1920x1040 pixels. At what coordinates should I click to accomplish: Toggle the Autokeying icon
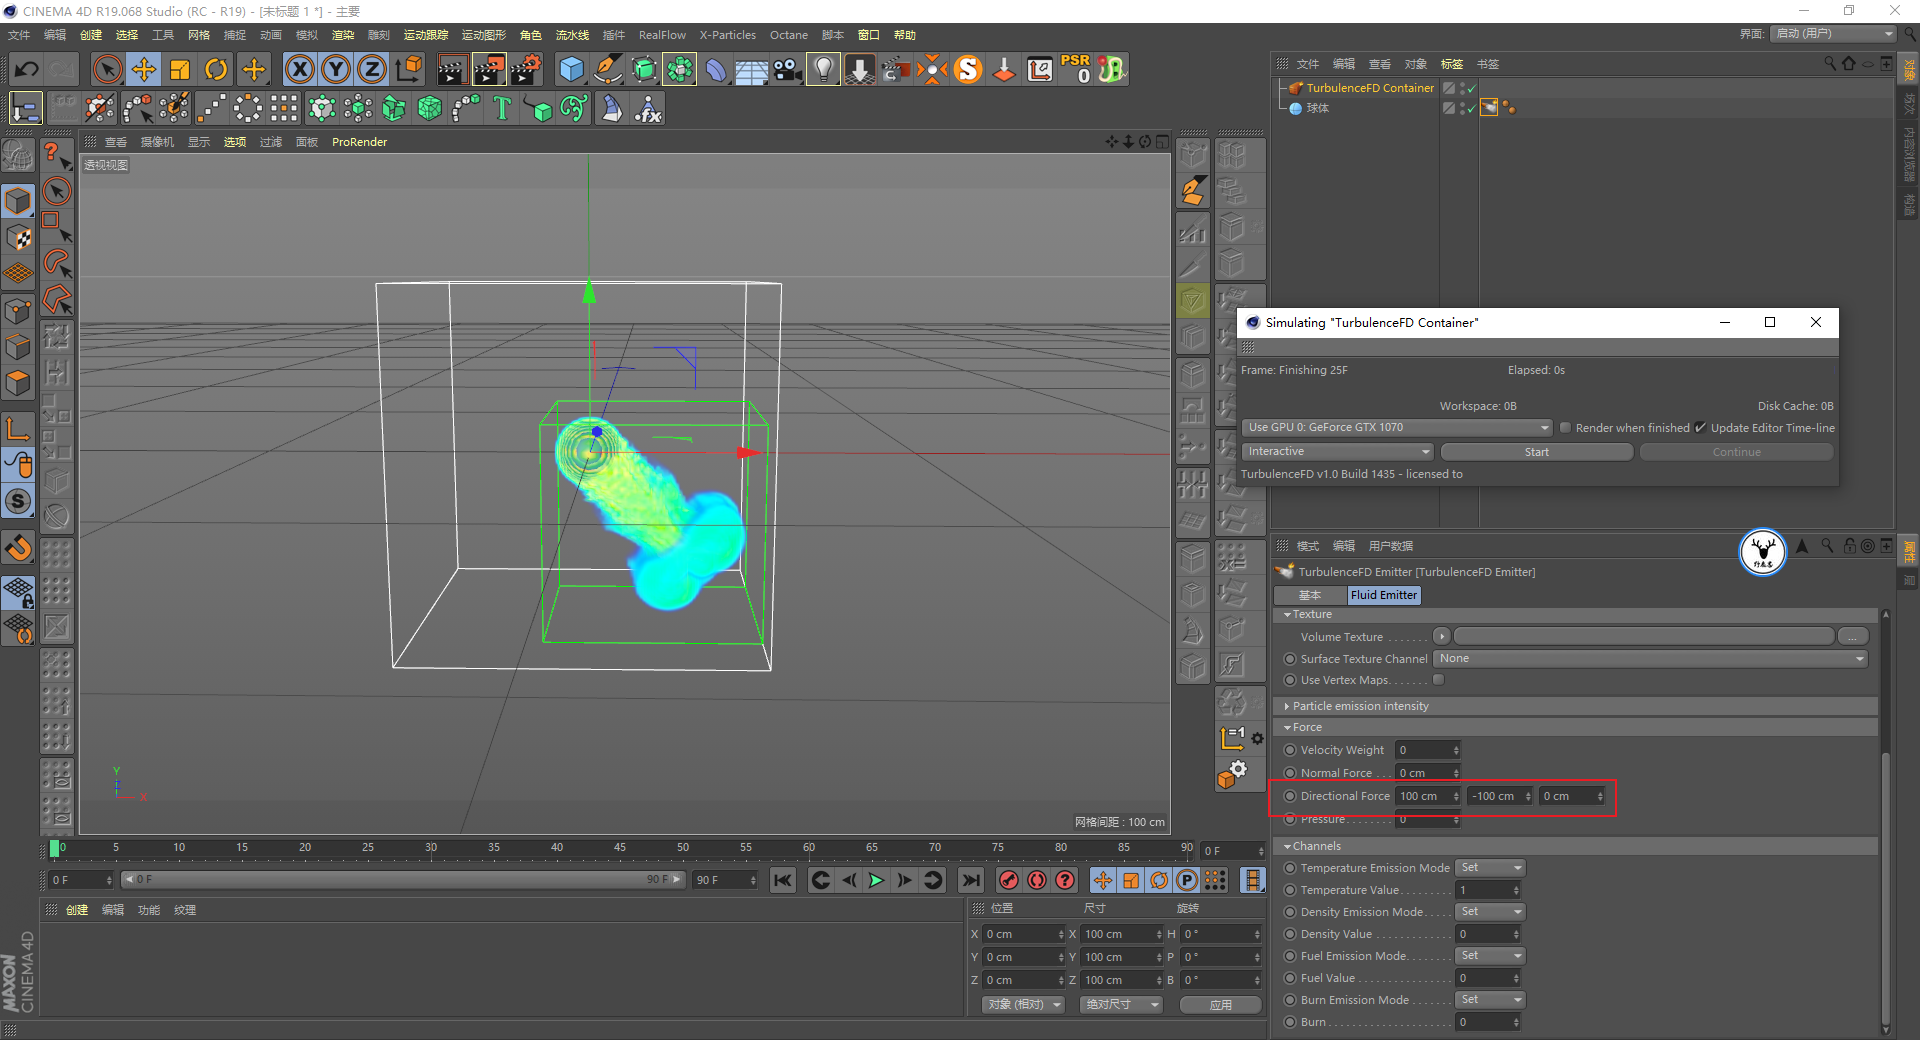click(x=1037, y=880)
